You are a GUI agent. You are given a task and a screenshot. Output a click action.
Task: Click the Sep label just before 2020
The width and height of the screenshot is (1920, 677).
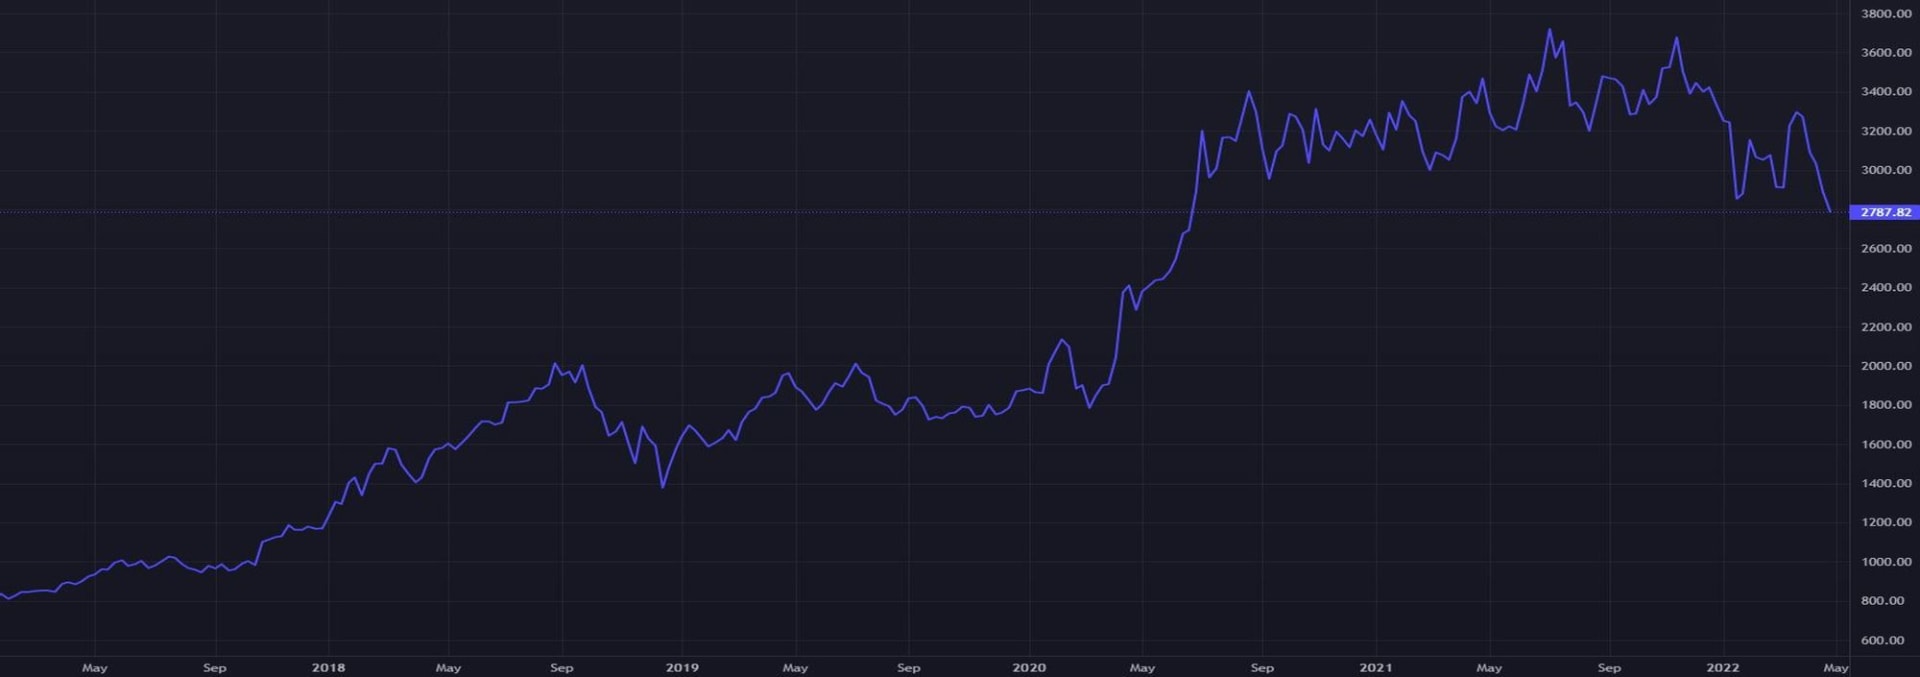click(x=908, y=667)
